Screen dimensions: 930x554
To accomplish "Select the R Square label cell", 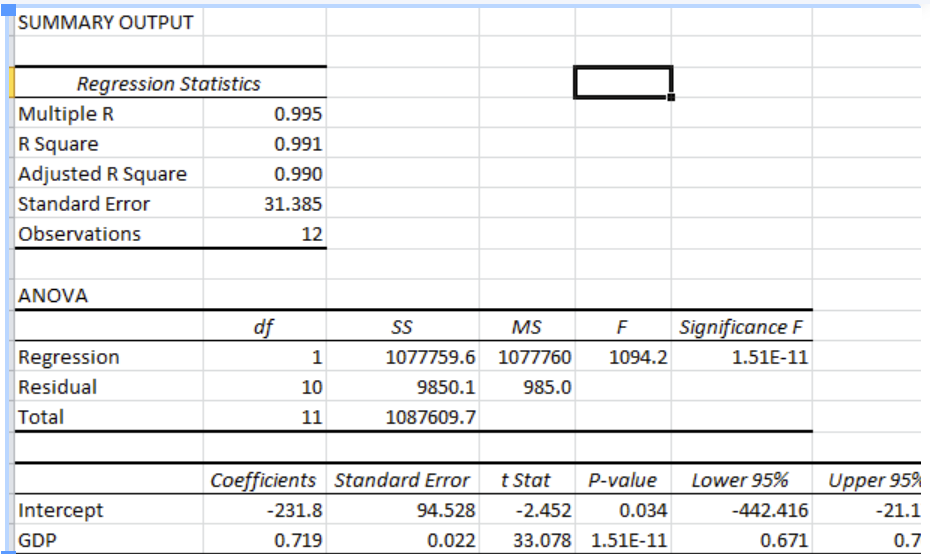I will (x=109, y=144).
